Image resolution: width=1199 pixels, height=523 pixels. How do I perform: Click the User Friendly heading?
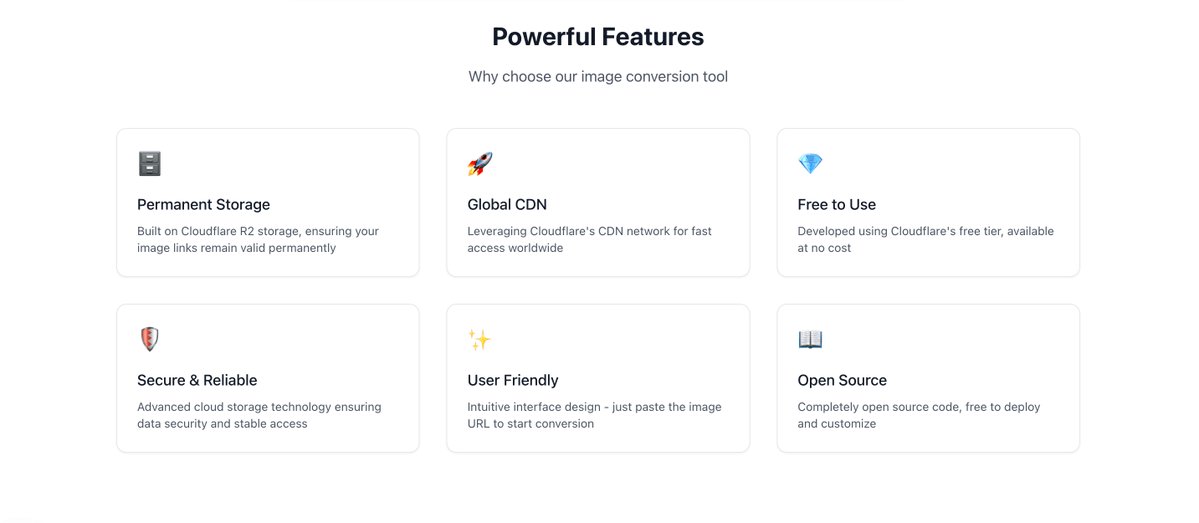513,380
